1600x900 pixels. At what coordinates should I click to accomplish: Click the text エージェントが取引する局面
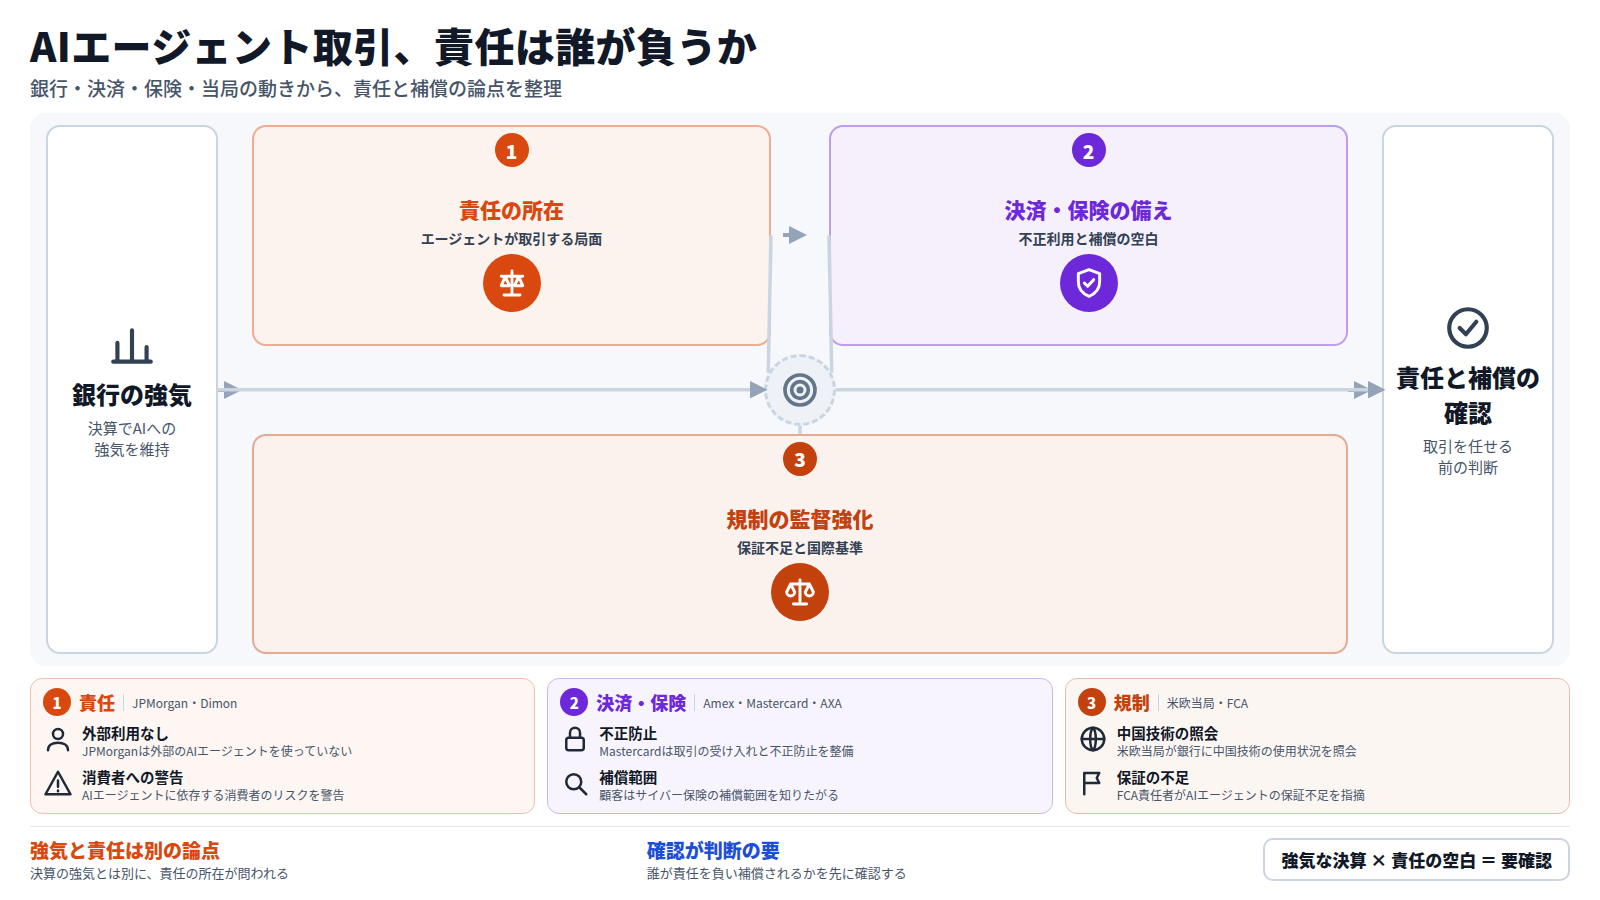coord(512,239)
